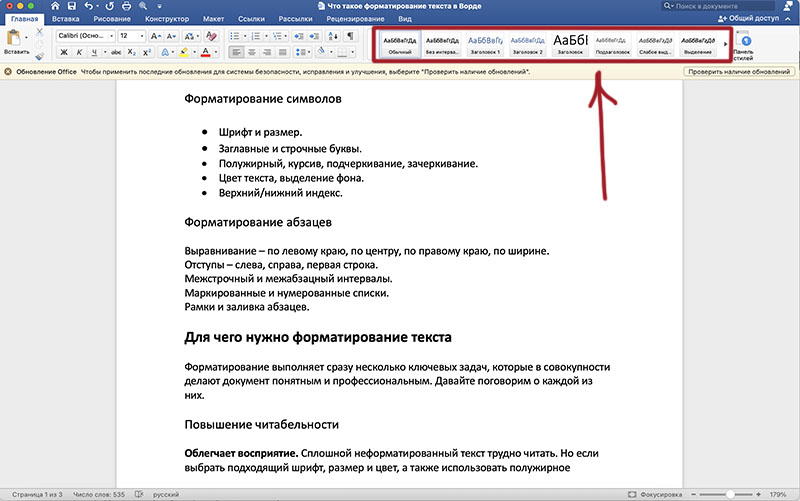Apply the Без интервала style

point(442,44)
